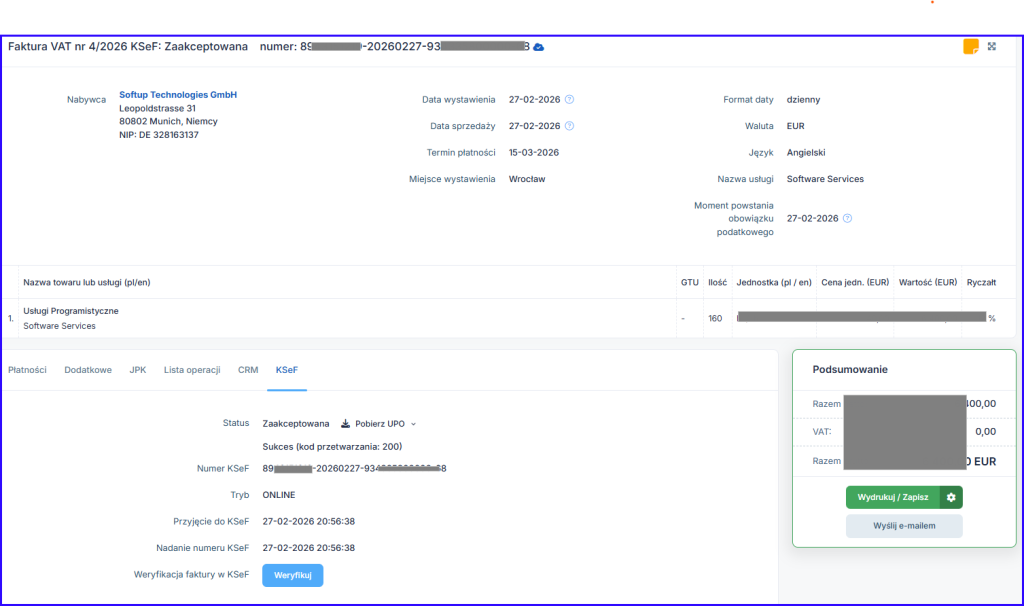Expand the Pobierz UPO dropdown arrow
1024x606 pixels.
click(414, 424)
